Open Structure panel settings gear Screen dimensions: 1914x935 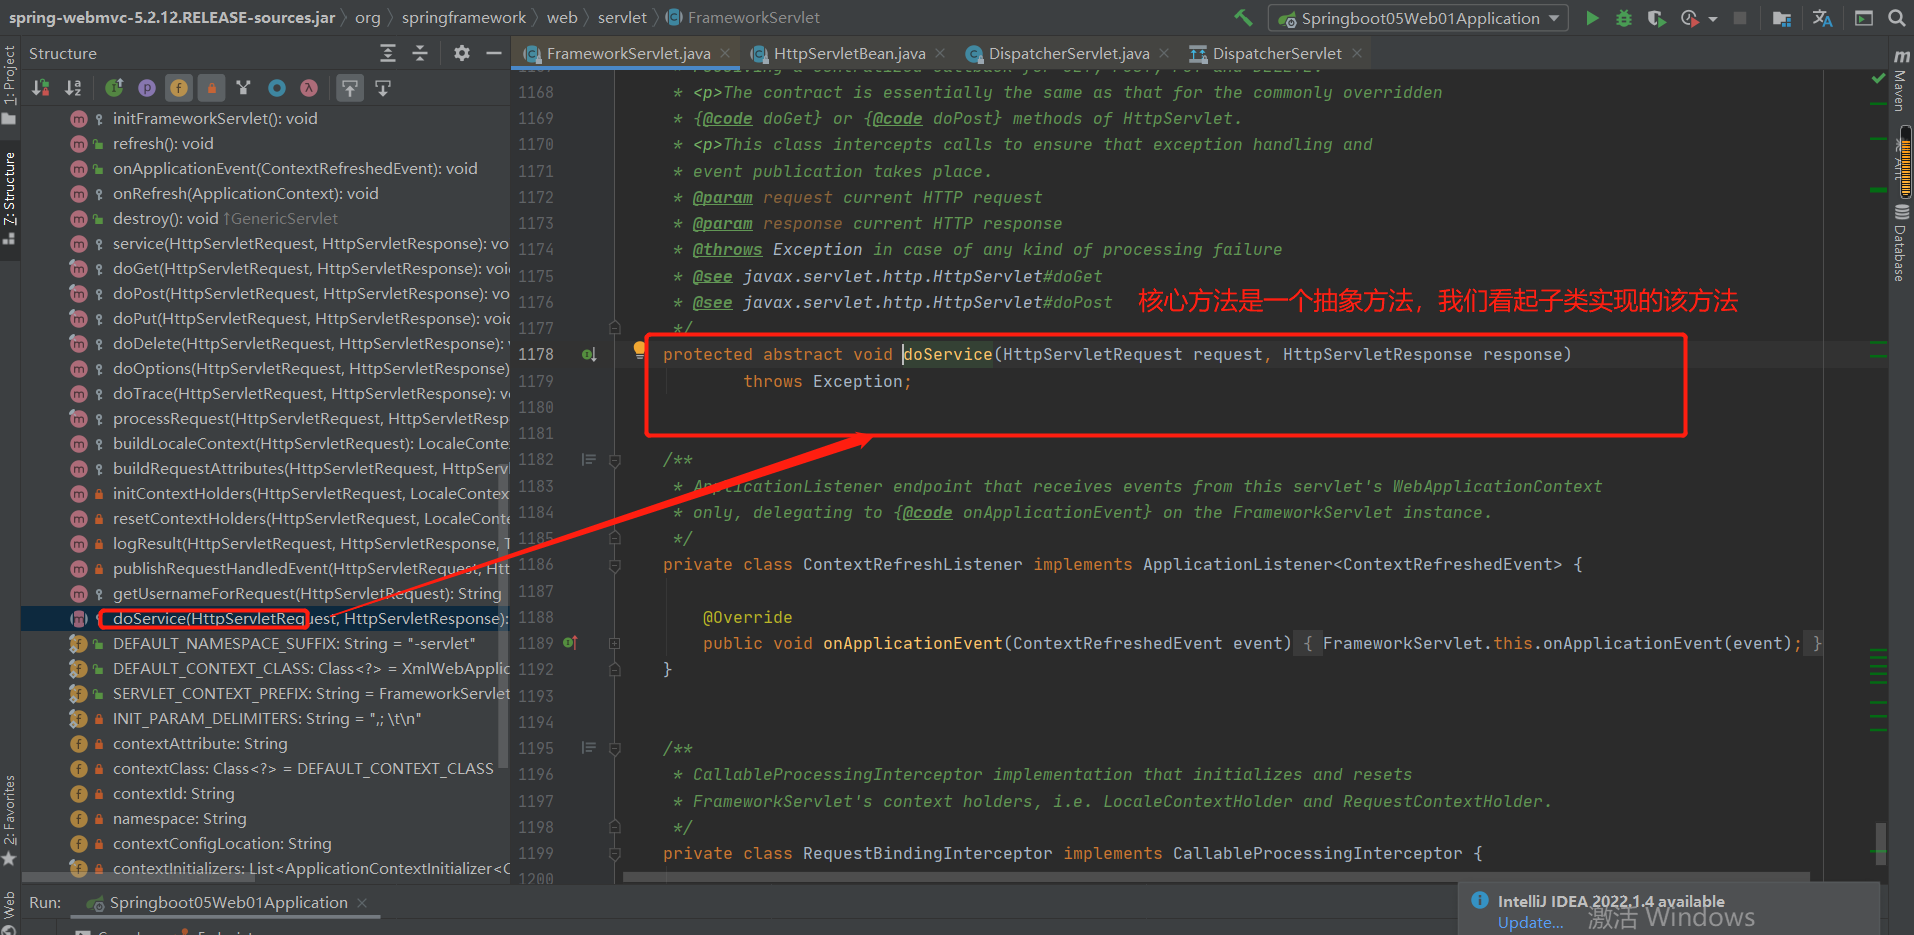click(x=461, y=53)
